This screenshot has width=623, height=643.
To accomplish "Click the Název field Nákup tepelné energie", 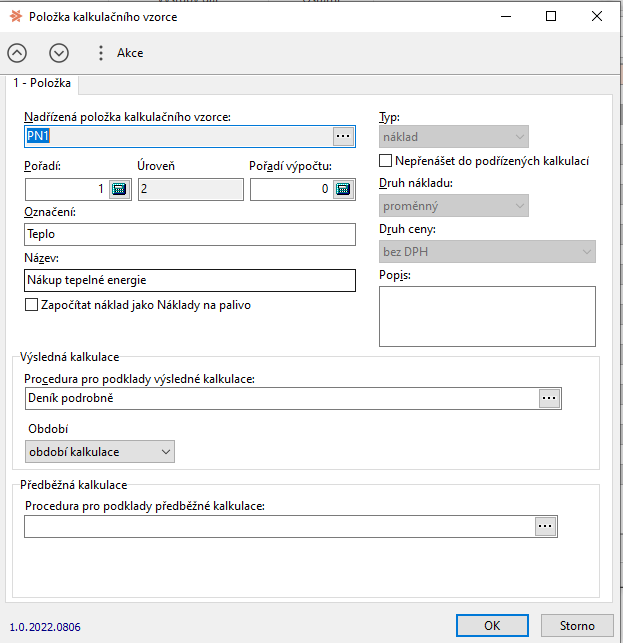I will pyautogui.click(x=190, y=280).
